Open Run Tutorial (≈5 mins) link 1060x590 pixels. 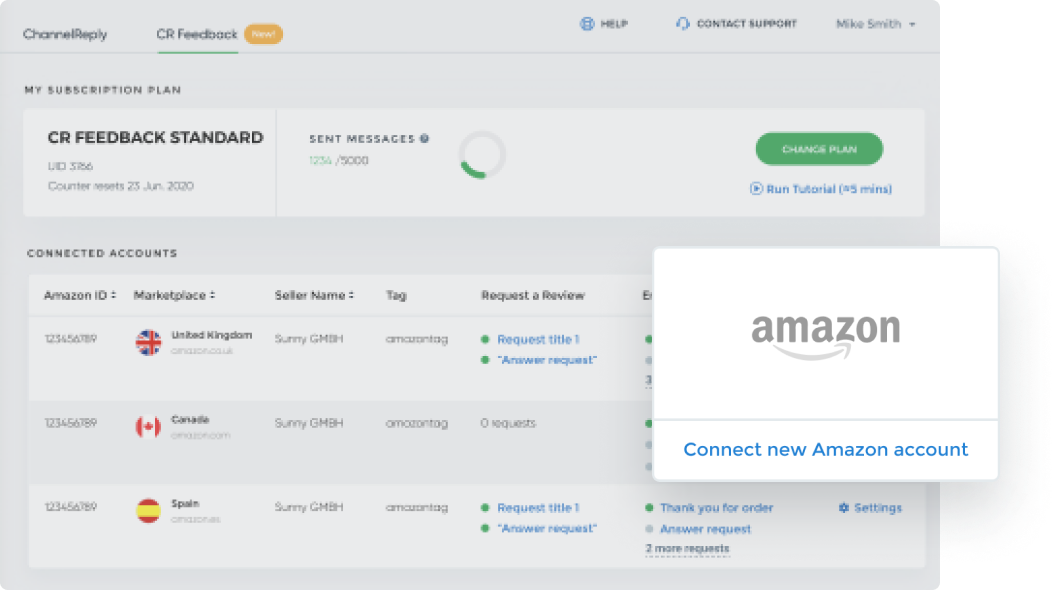pyautogui.click(x=829, y=189)
